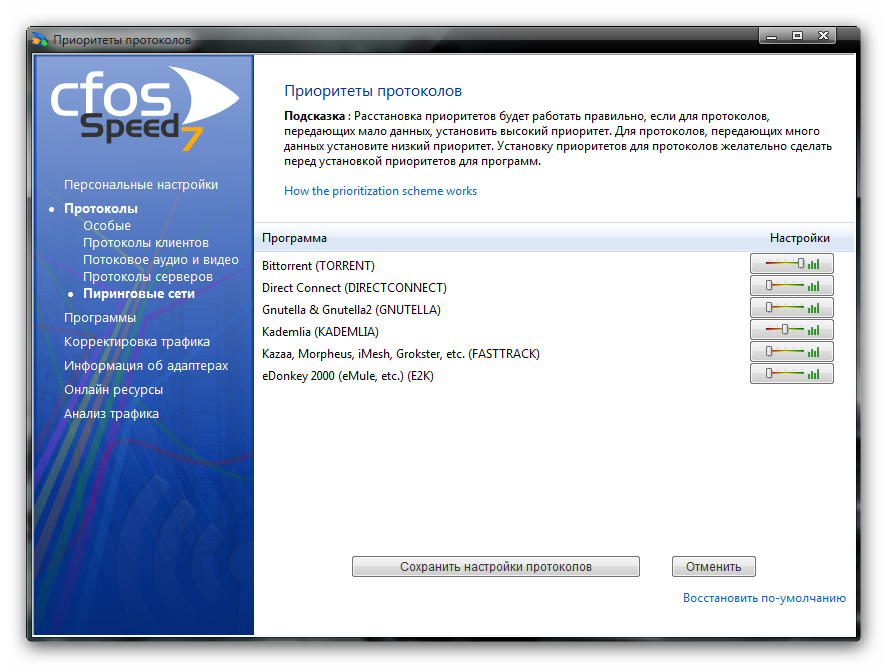The height and width of the screenshot is (669, 888).
Task: Go to Протоколы клиентов subsection
Action: pyautogui.click(x=146, y=243)
